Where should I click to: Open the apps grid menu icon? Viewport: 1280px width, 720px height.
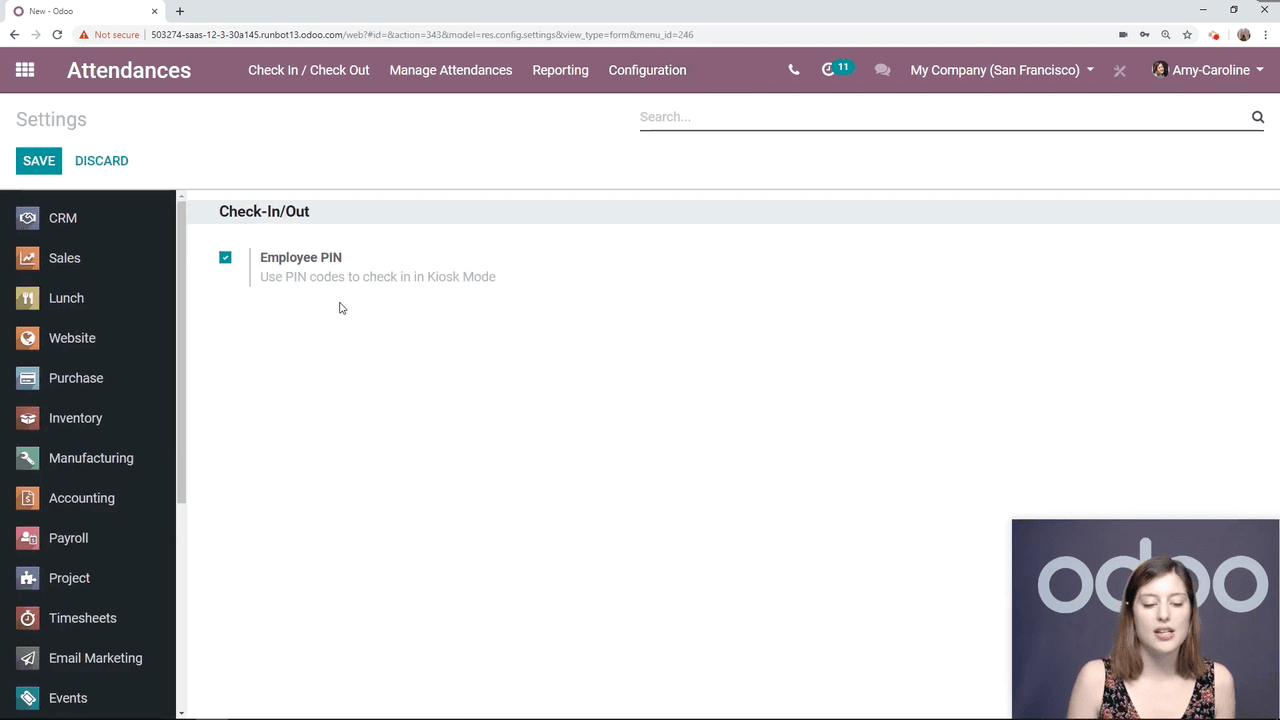(25, 70)
